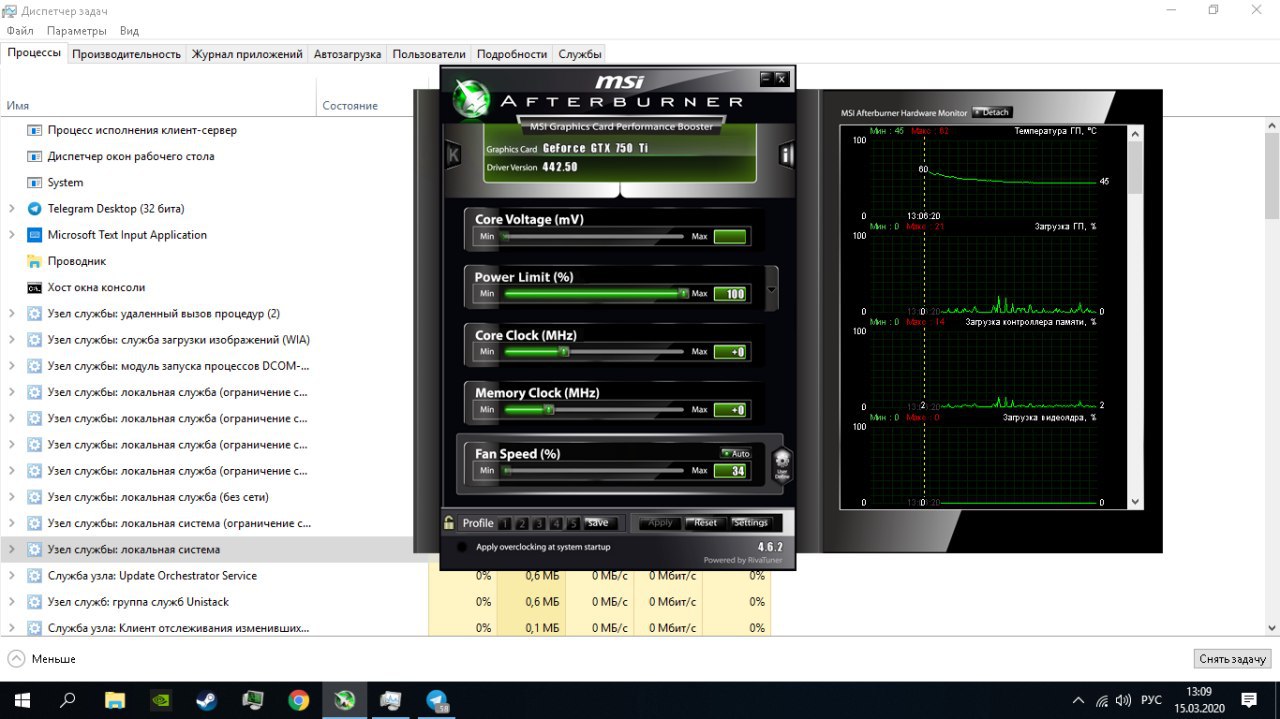This screenshot has height=719, width=1280.
Task: Select profile slot 2
Action: tap(522, 523)
